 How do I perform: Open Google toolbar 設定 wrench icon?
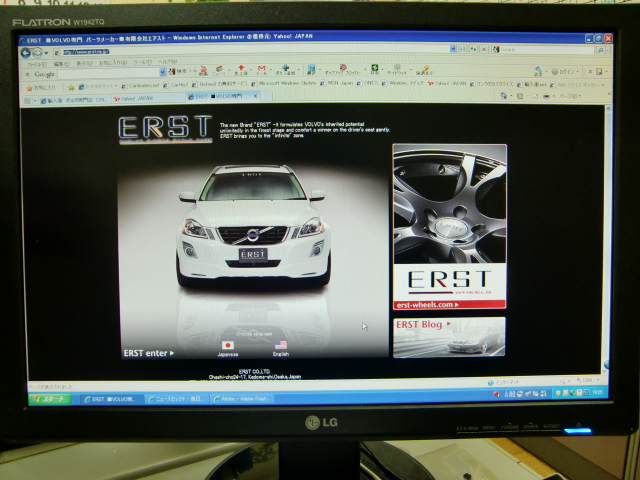click(x=538, y=71)
